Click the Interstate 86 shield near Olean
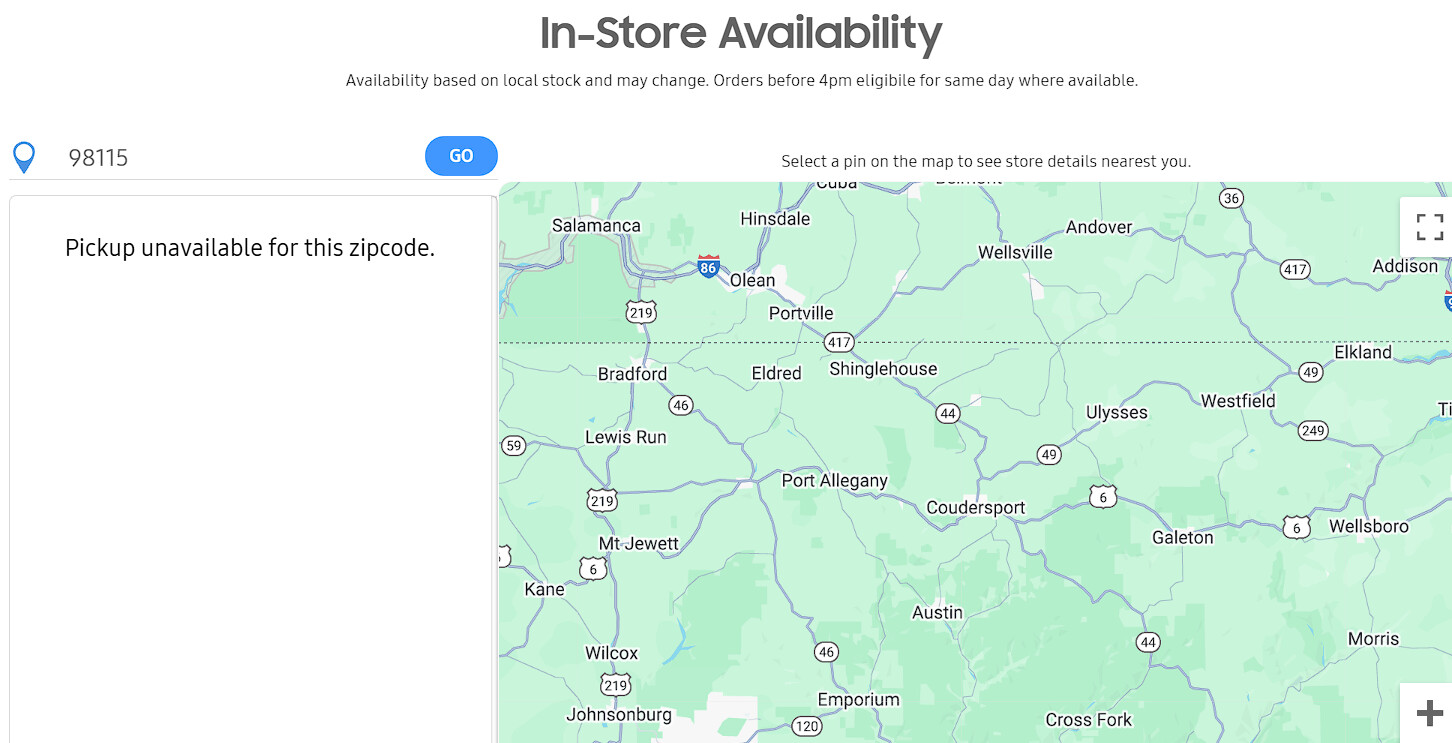 coord(708,266)
